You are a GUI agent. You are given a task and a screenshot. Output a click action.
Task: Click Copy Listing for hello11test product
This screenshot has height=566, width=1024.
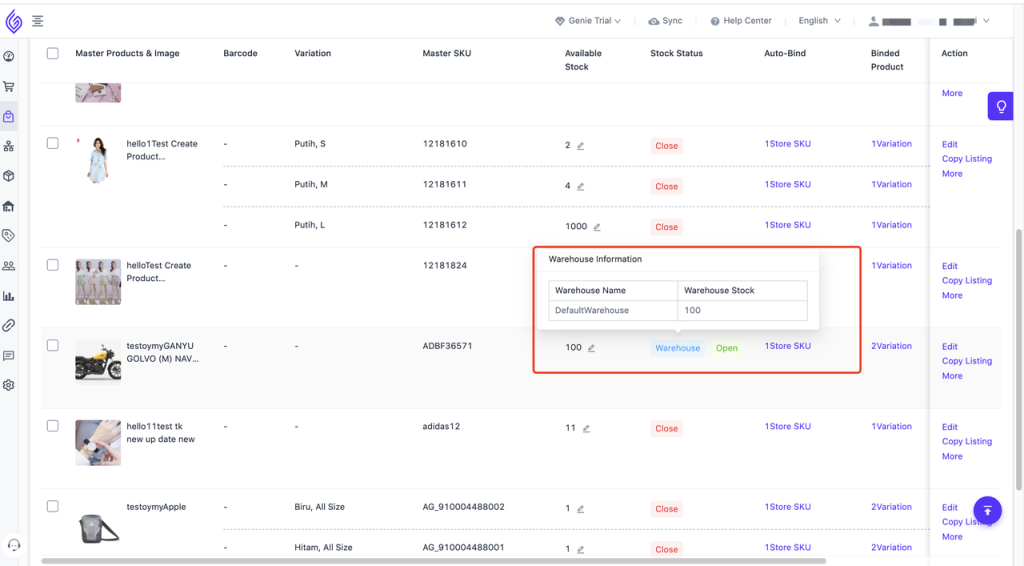click(x=966, y=441)
